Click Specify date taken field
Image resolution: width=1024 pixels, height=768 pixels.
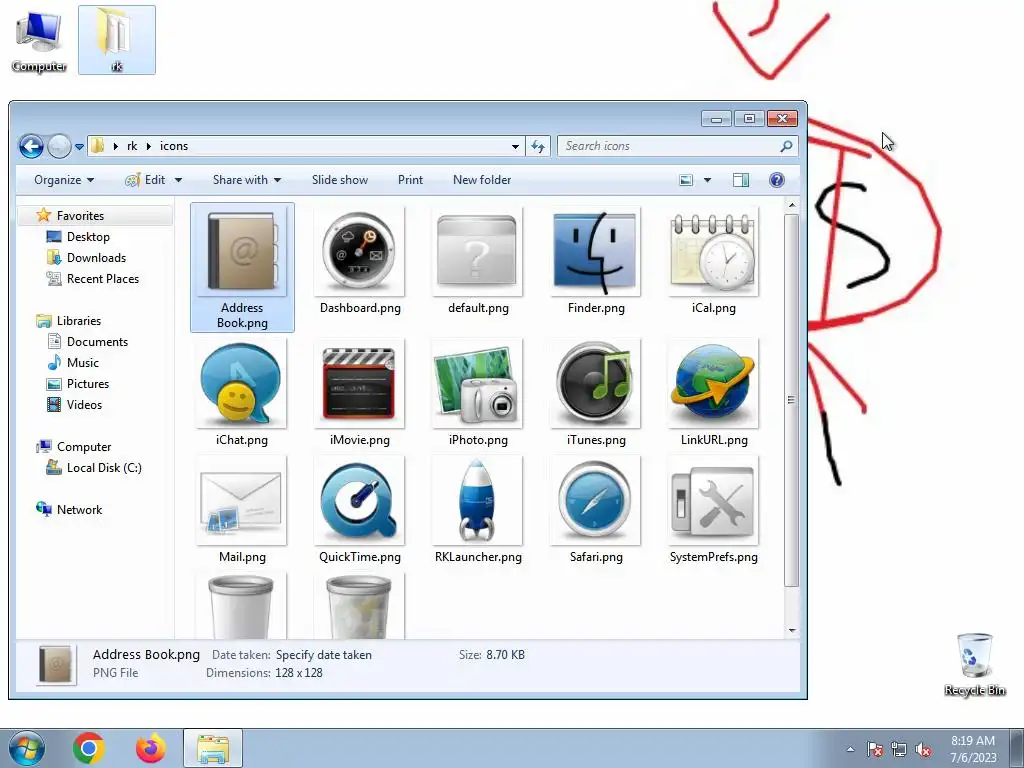coord(323,655)
